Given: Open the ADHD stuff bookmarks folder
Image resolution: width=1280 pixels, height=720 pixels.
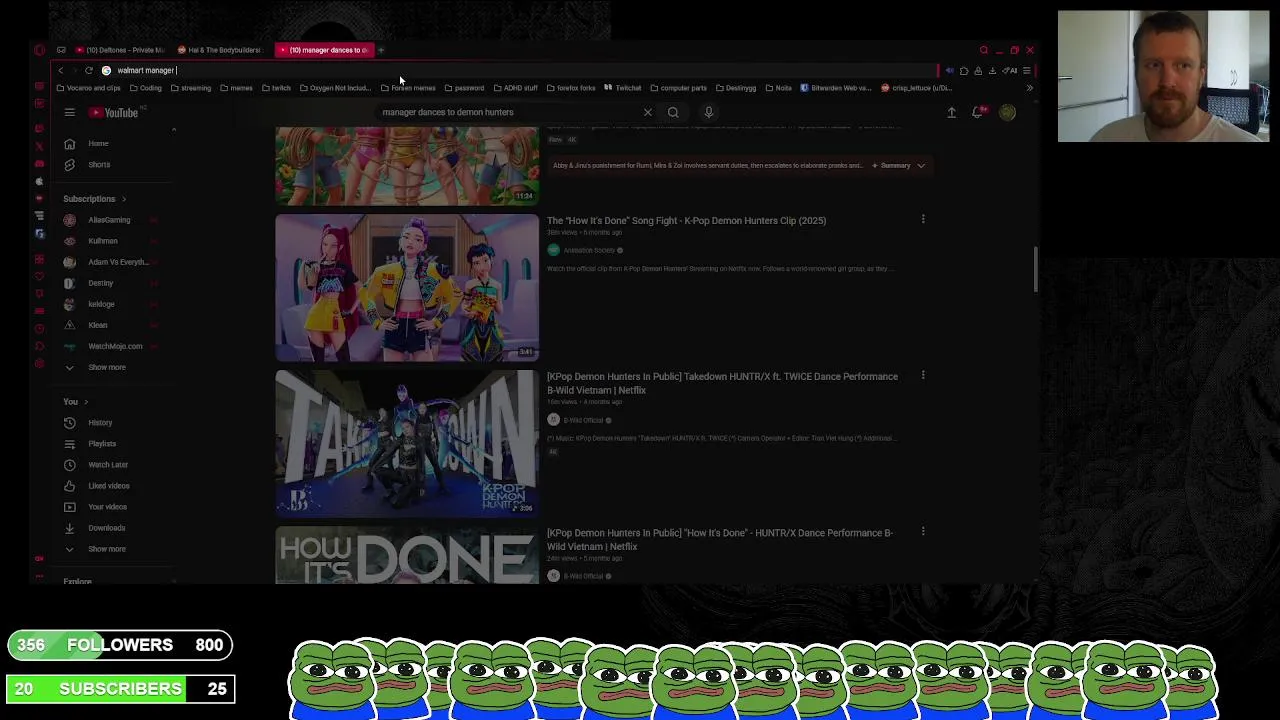Looking at the screenshot, I should tap(515, 88).
